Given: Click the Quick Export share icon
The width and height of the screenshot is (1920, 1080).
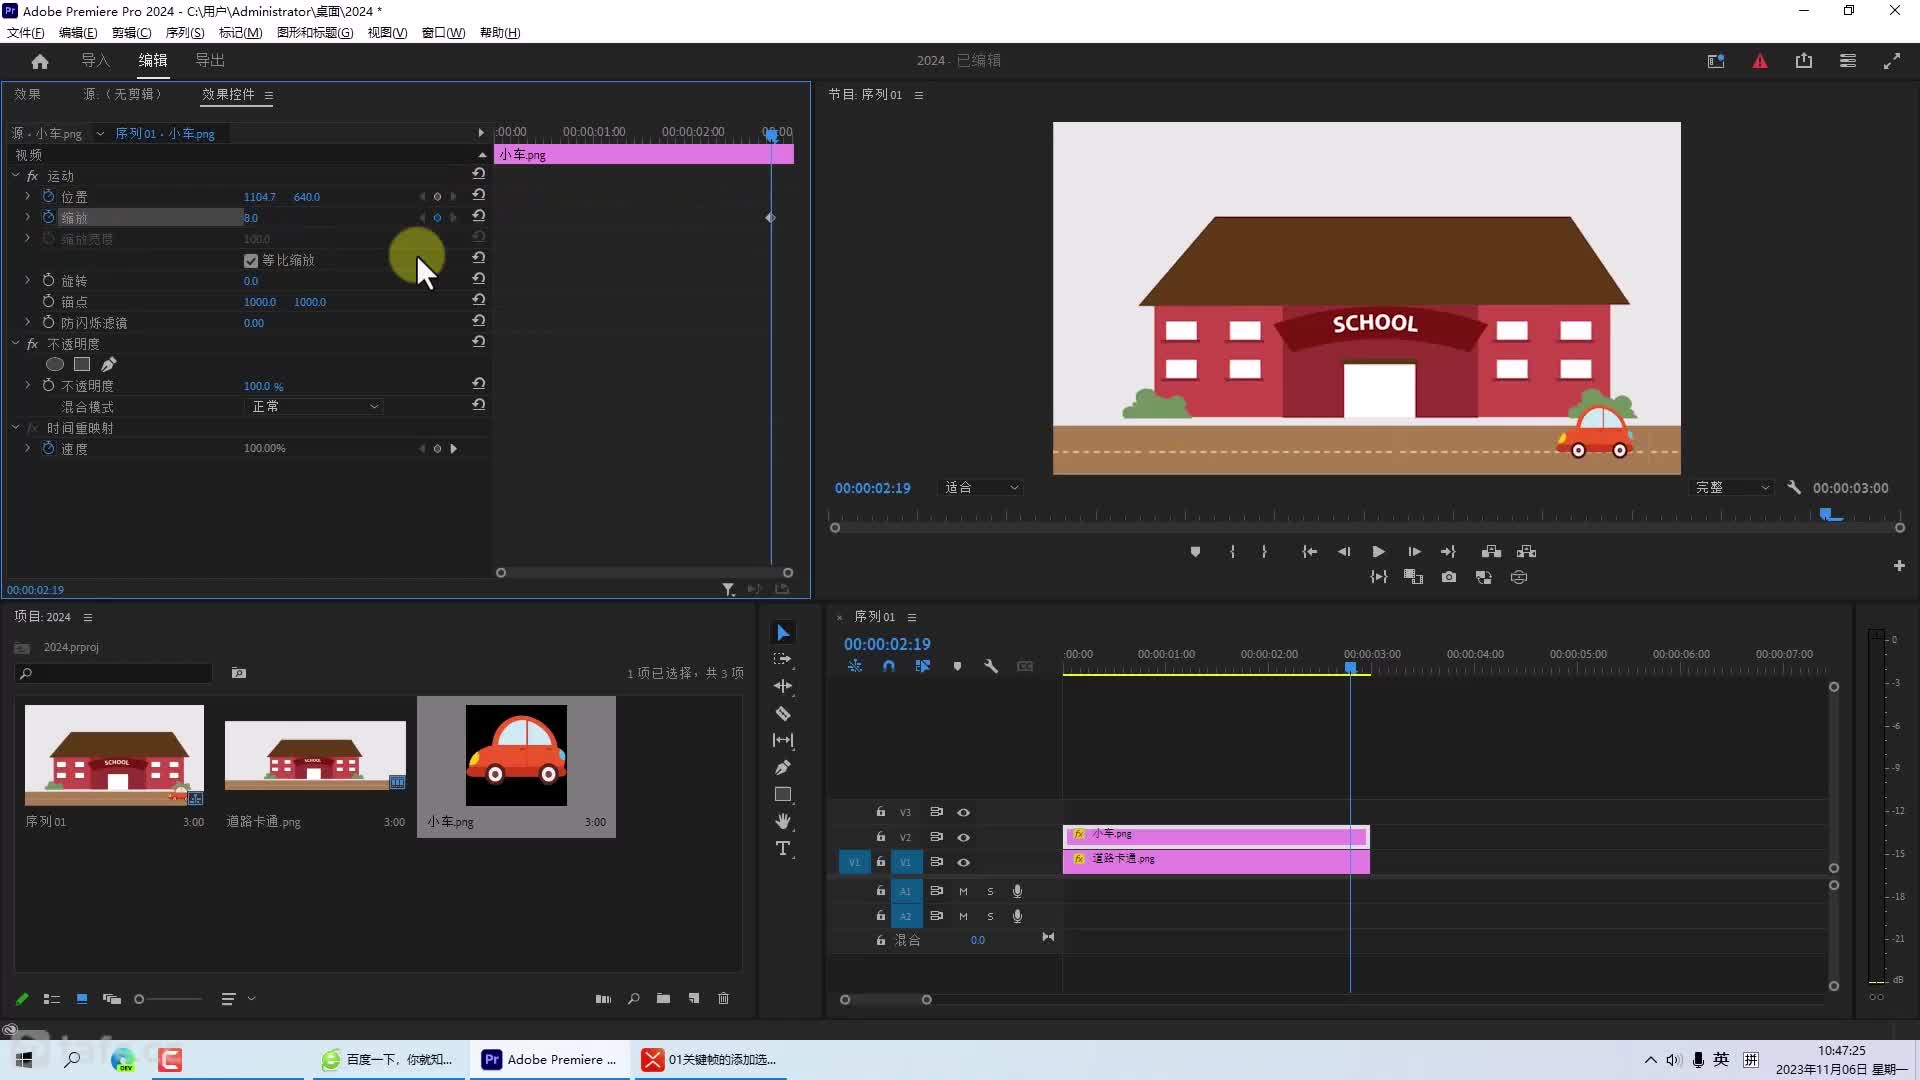Looking at the screenshot, I should pyautogui.click(x=1804, y=61).
